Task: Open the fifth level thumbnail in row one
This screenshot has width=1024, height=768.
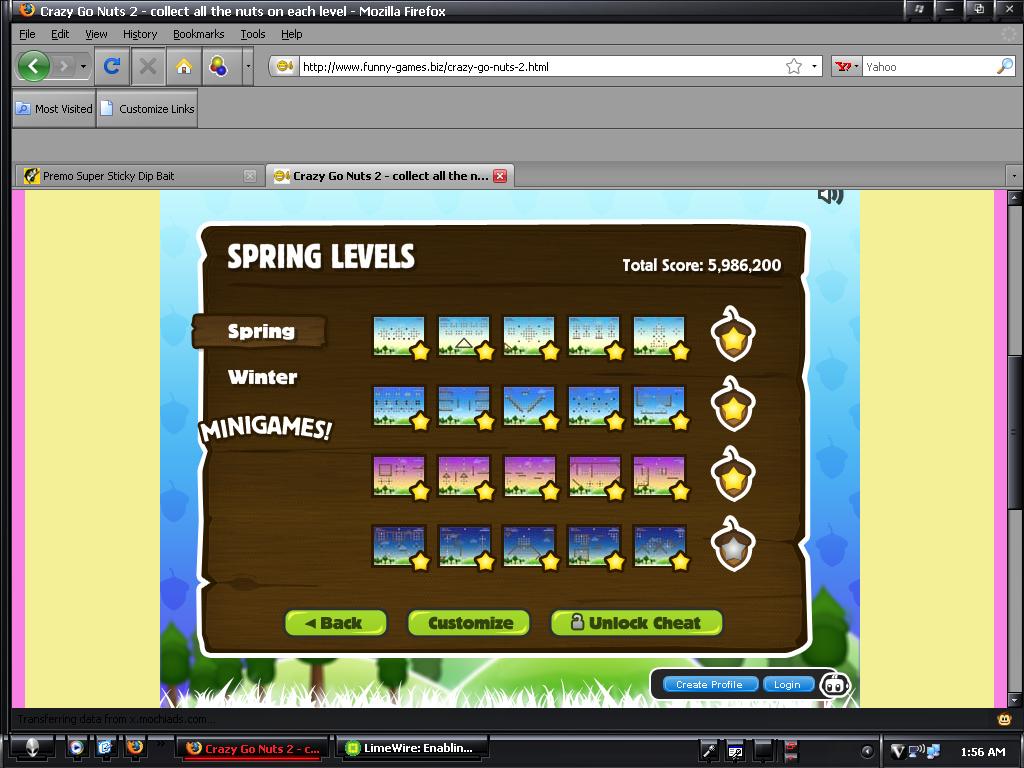Action: (660, 336)
